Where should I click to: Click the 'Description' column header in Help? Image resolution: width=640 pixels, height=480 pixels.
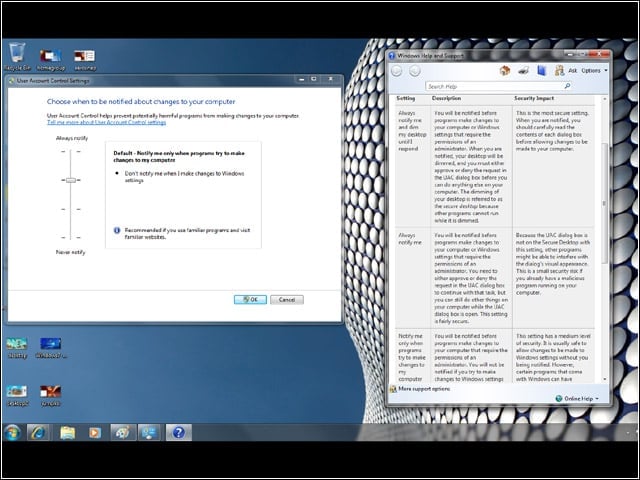pos(447,98)
